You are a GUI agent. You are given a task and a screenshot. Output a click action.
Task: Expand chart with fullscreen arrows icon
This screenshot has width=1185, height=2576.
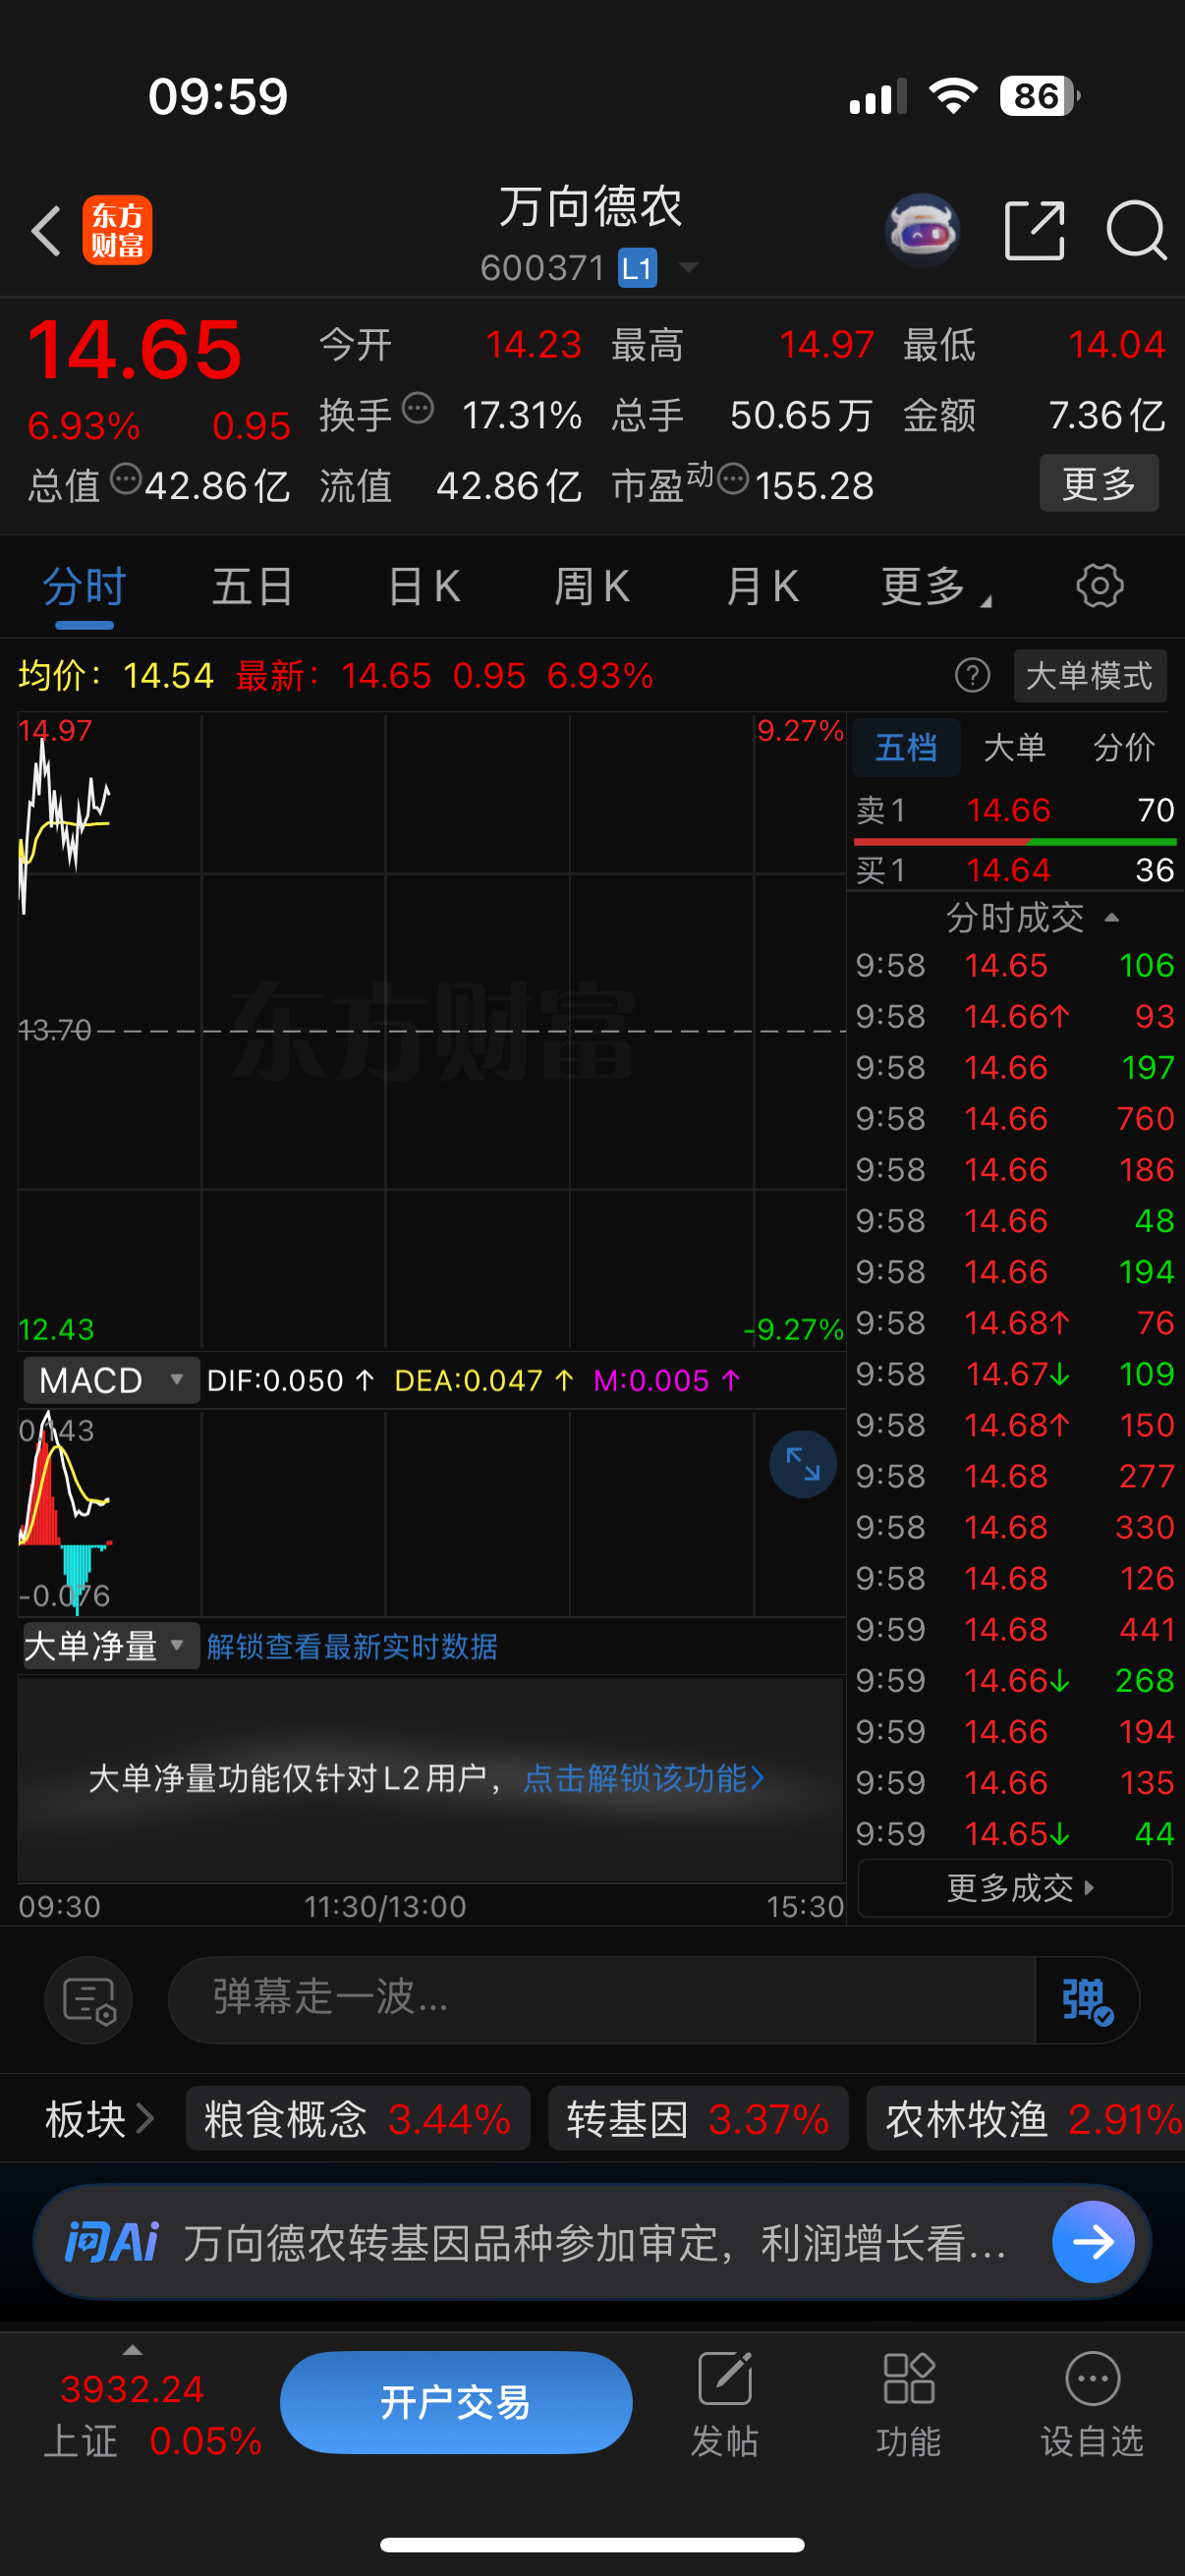(803, 1464)
